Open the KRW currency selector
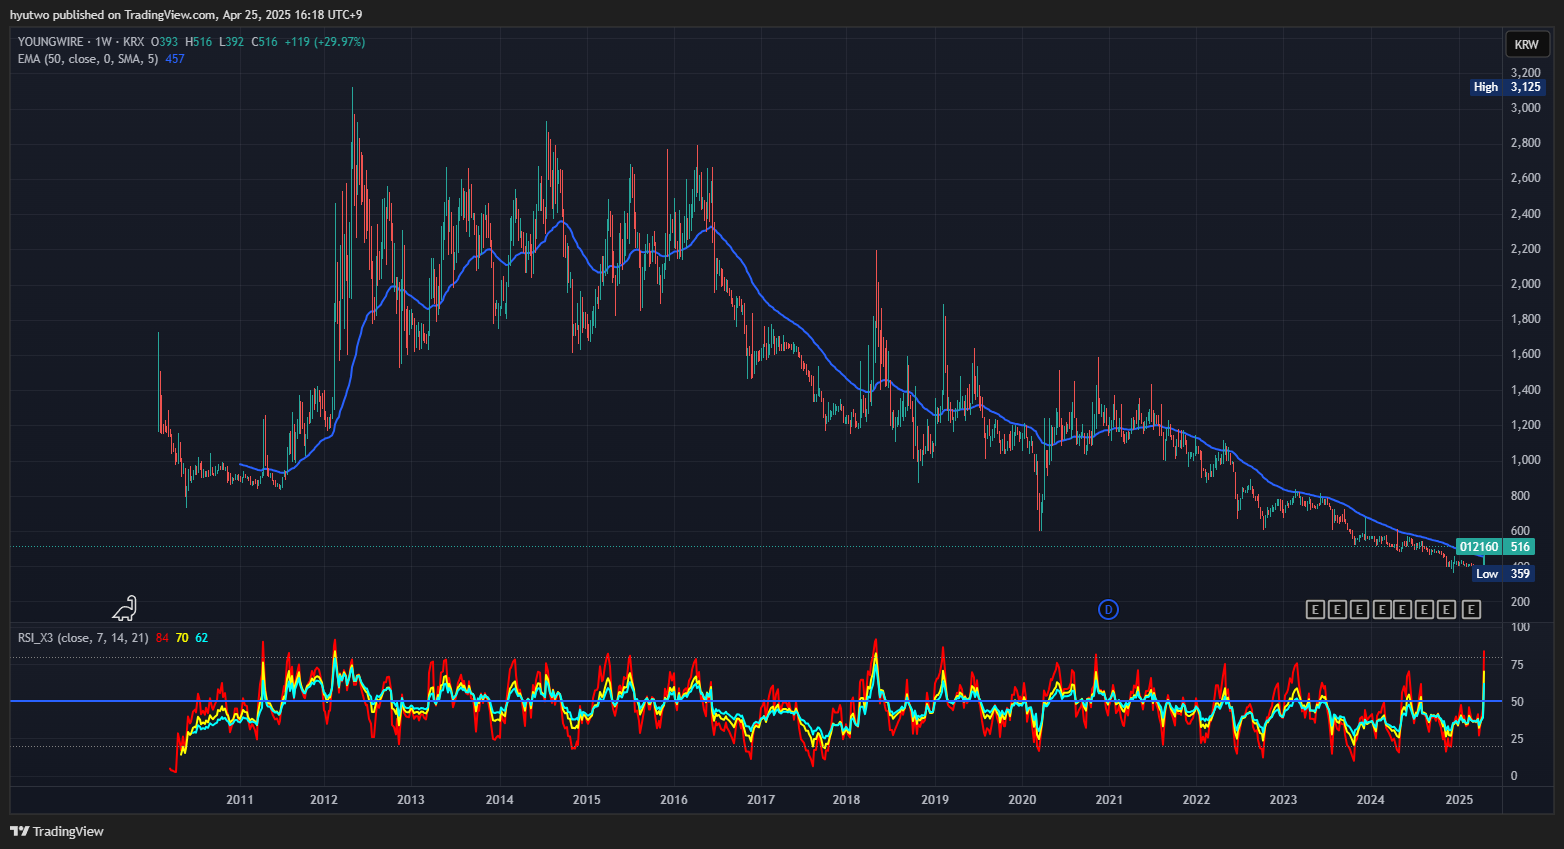The height and width of the screenshot is (849, 1564). [1526, 44]
